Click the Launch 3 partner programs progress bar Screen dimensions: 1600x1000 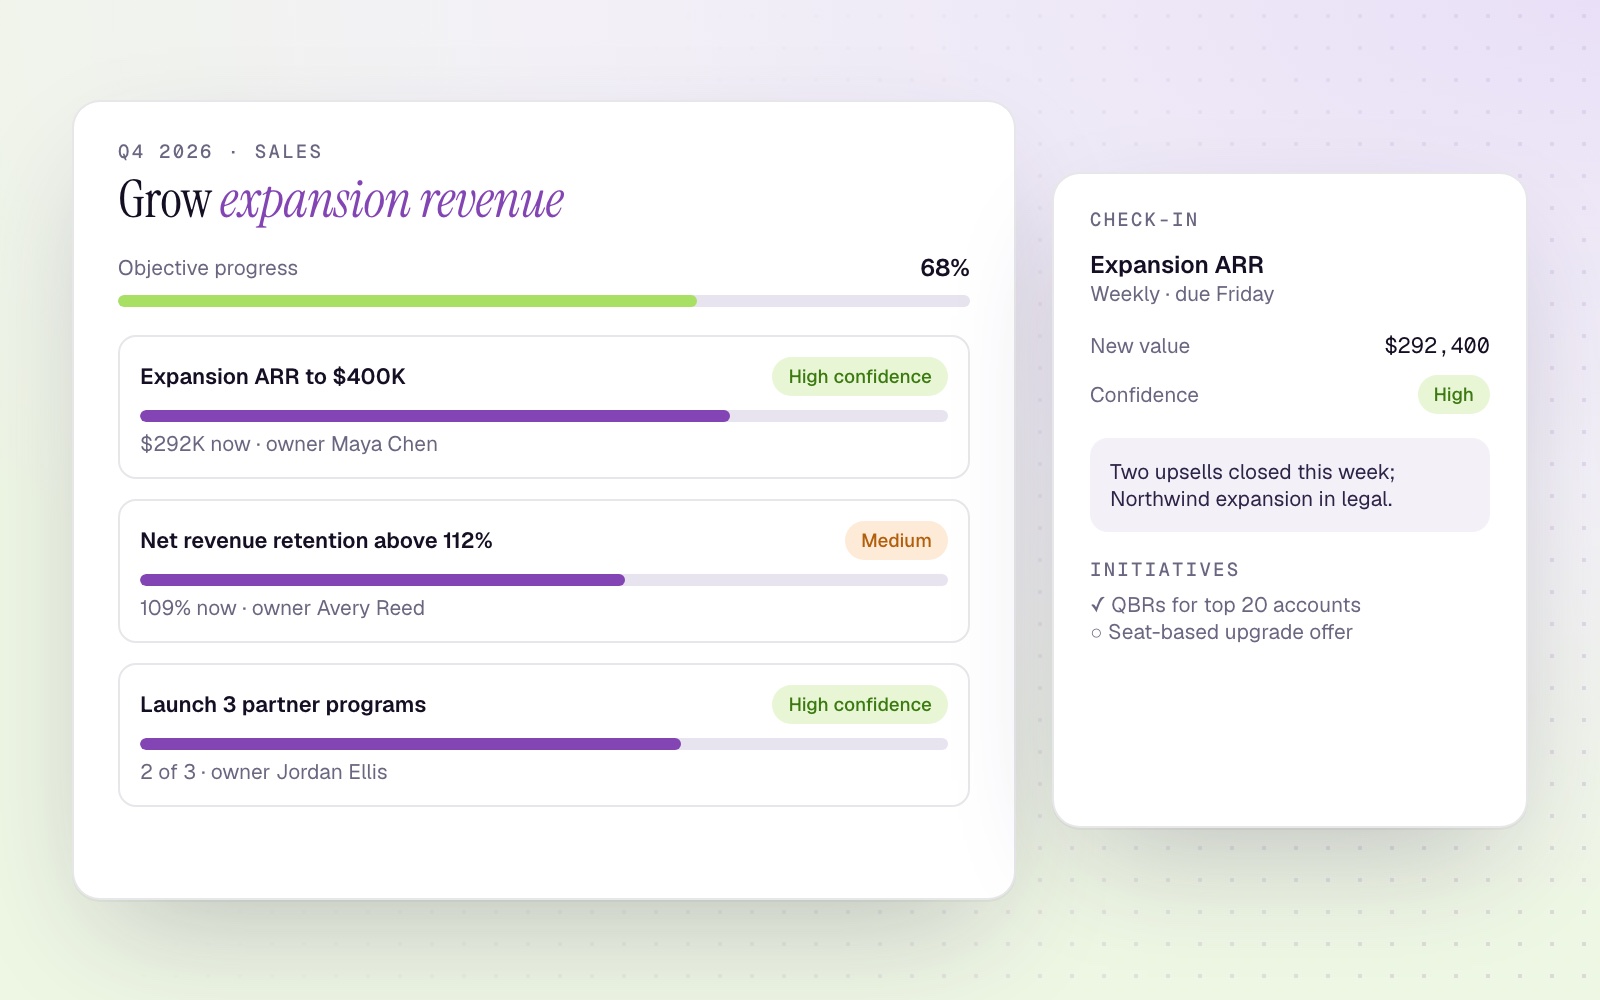click(544, 744)
